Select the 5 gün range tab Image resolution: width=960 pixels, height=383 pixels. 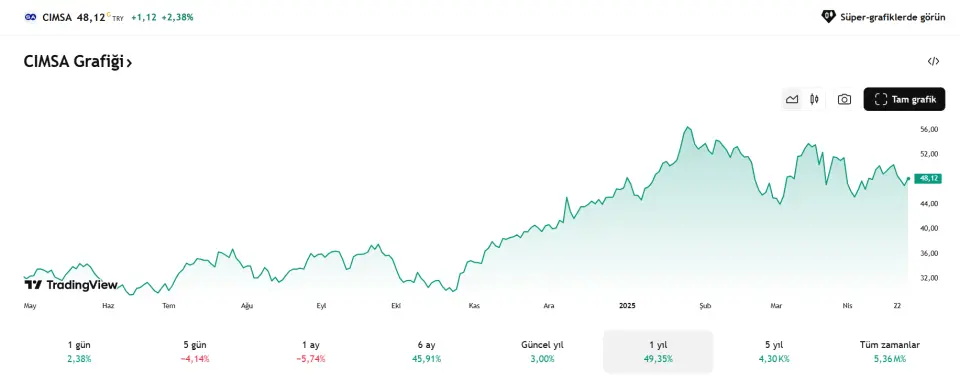click(195, 352)
